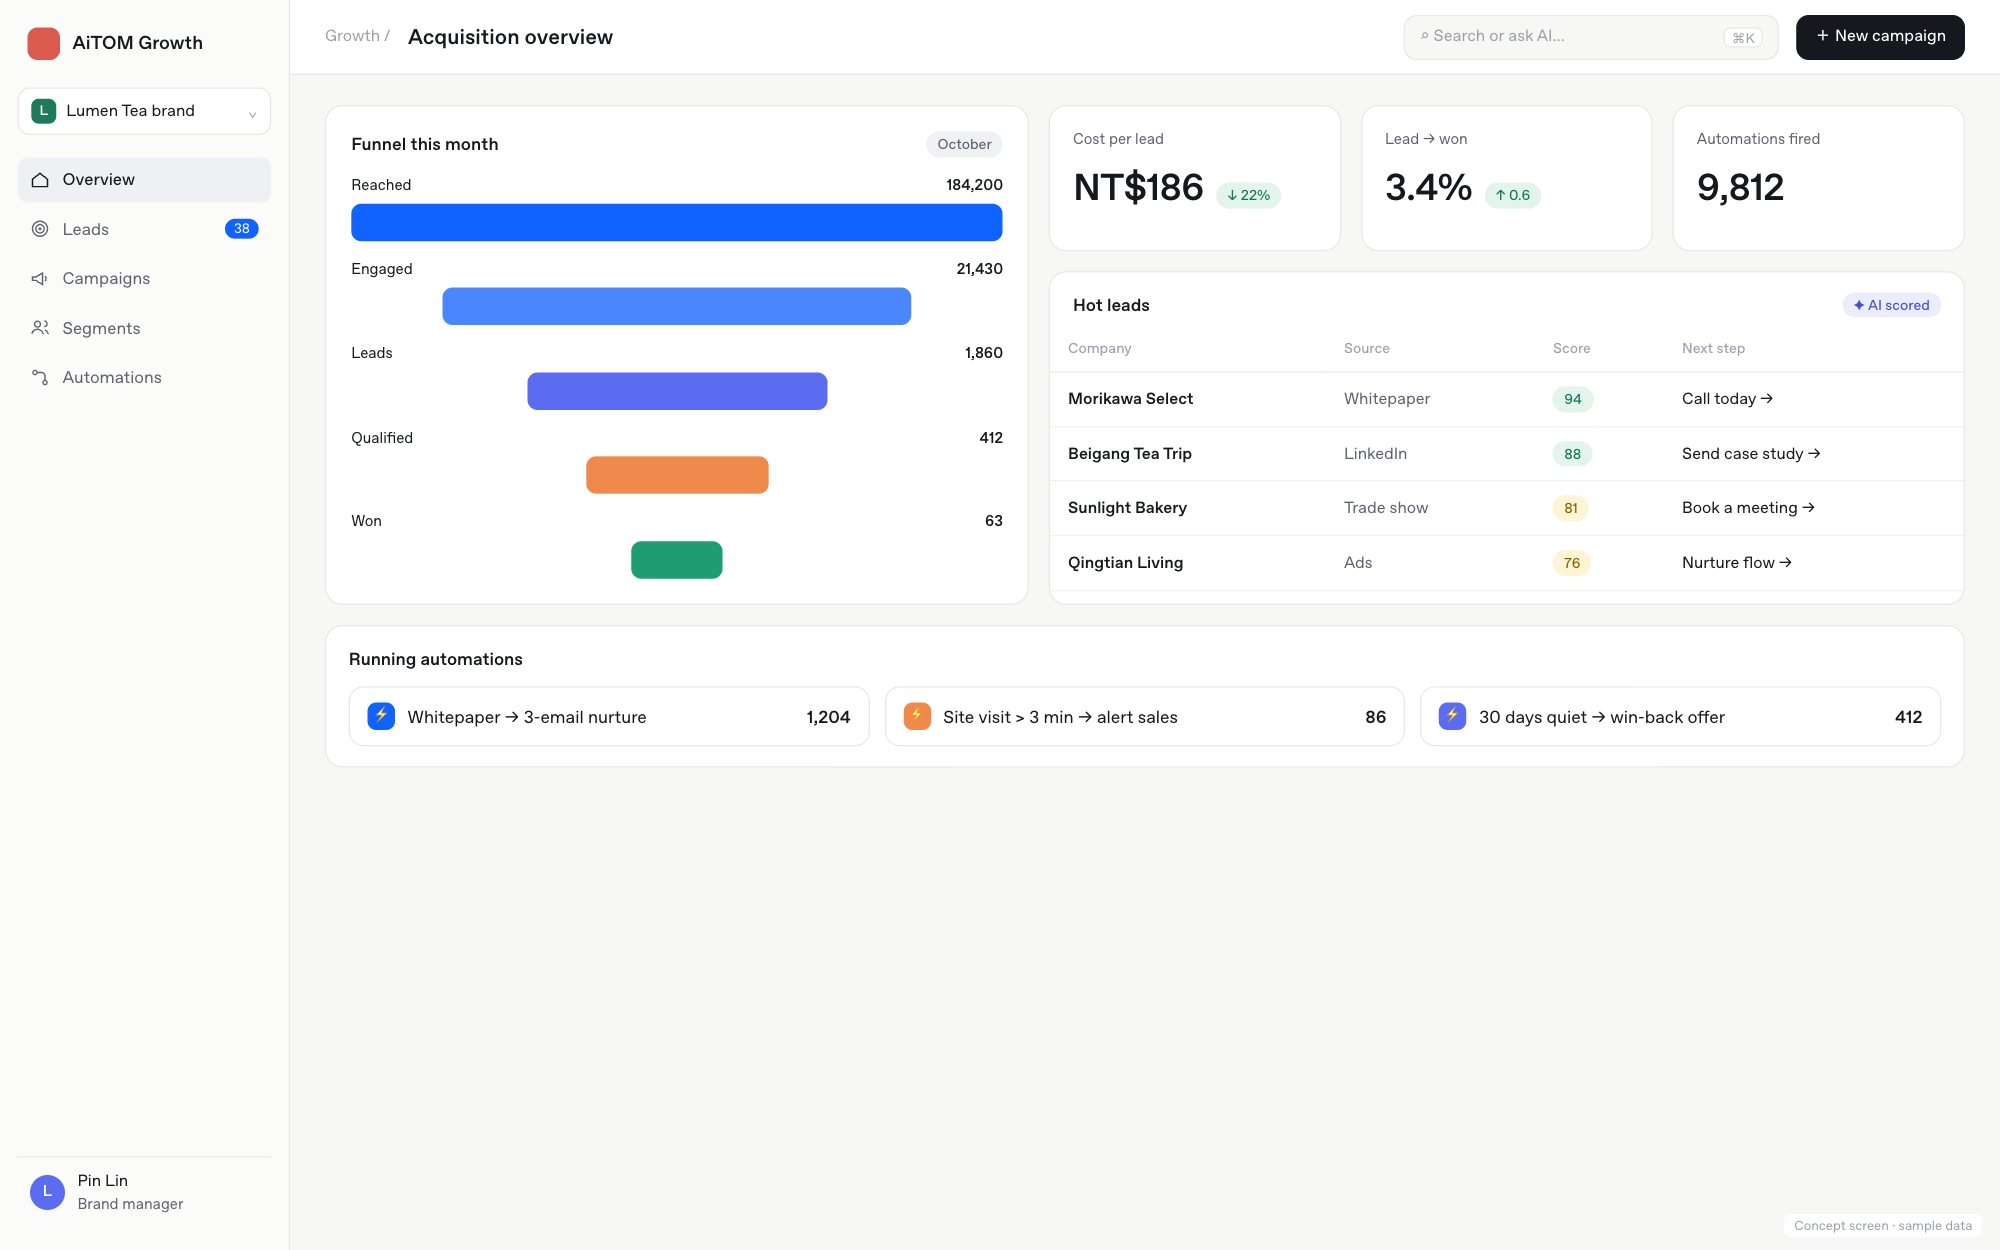Open the 30 days quiet win-back card
Image resolution: width=2000 pixels, height=1250 pixels.
pos(1680,716)
